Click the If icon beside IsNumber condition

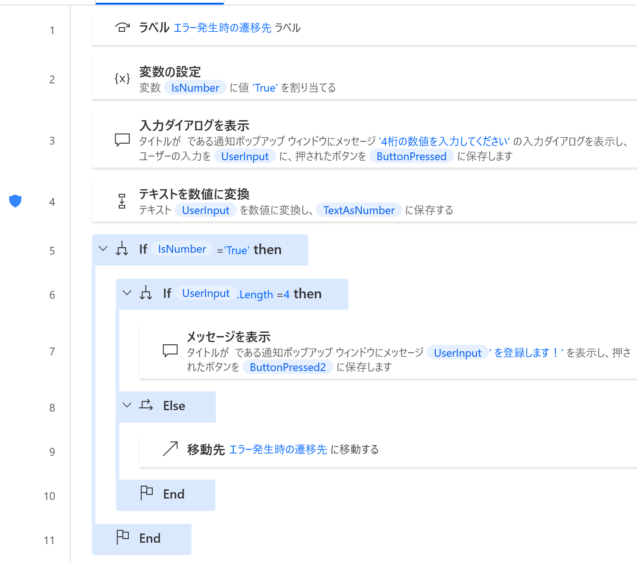tap(121, 249)
